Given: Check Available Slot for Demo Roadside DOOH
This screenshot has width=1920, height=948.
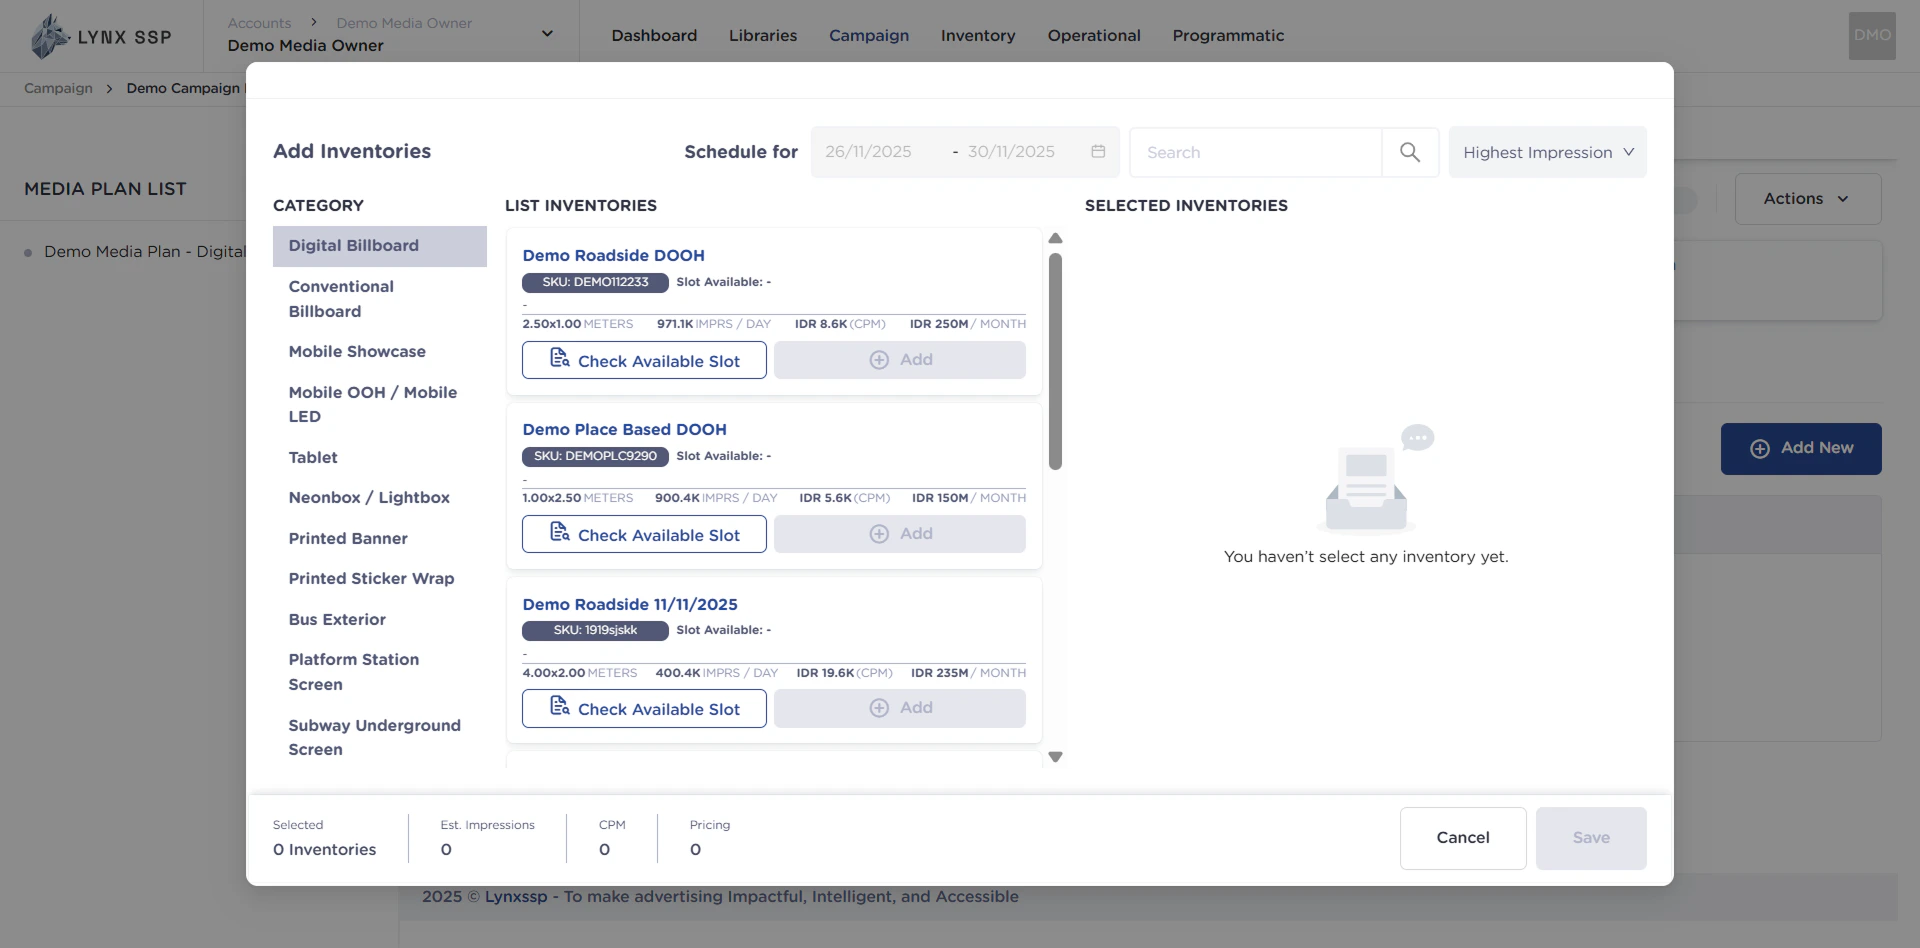Looking at the screenshot, I should (x=644, y=360).
